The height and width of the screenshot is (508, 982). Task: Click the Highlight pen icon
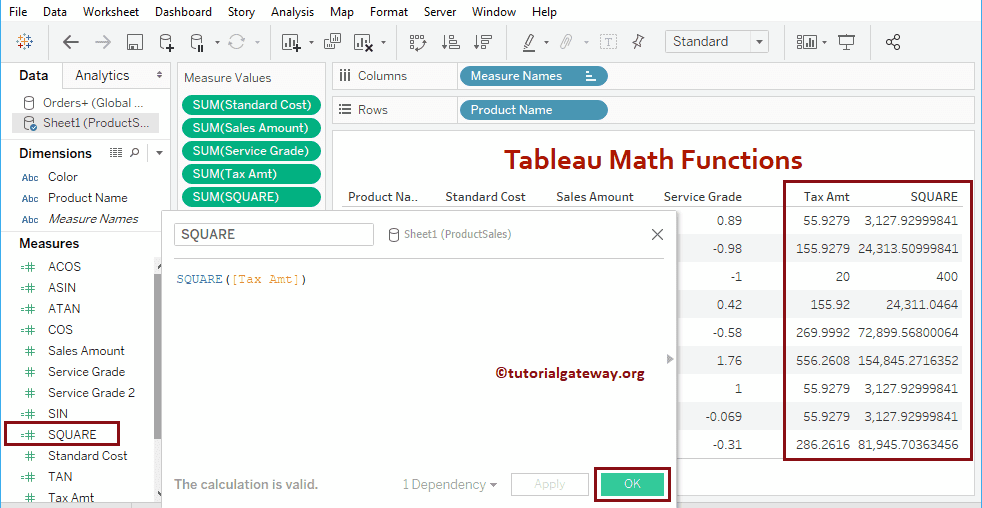pos(529,42)
